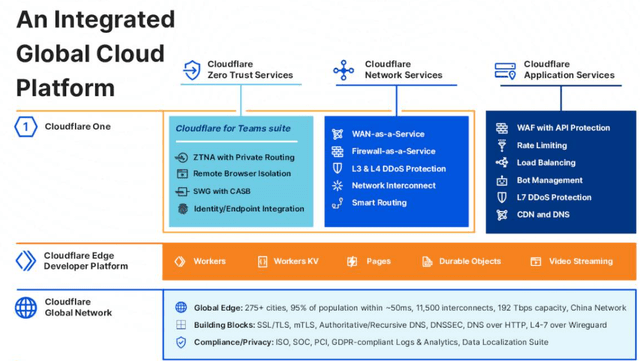Screen dimensions: 640x361
Task: Select the 'Cloudflare Zero Trust Services' heading
Action: click(x=250, y=69)
